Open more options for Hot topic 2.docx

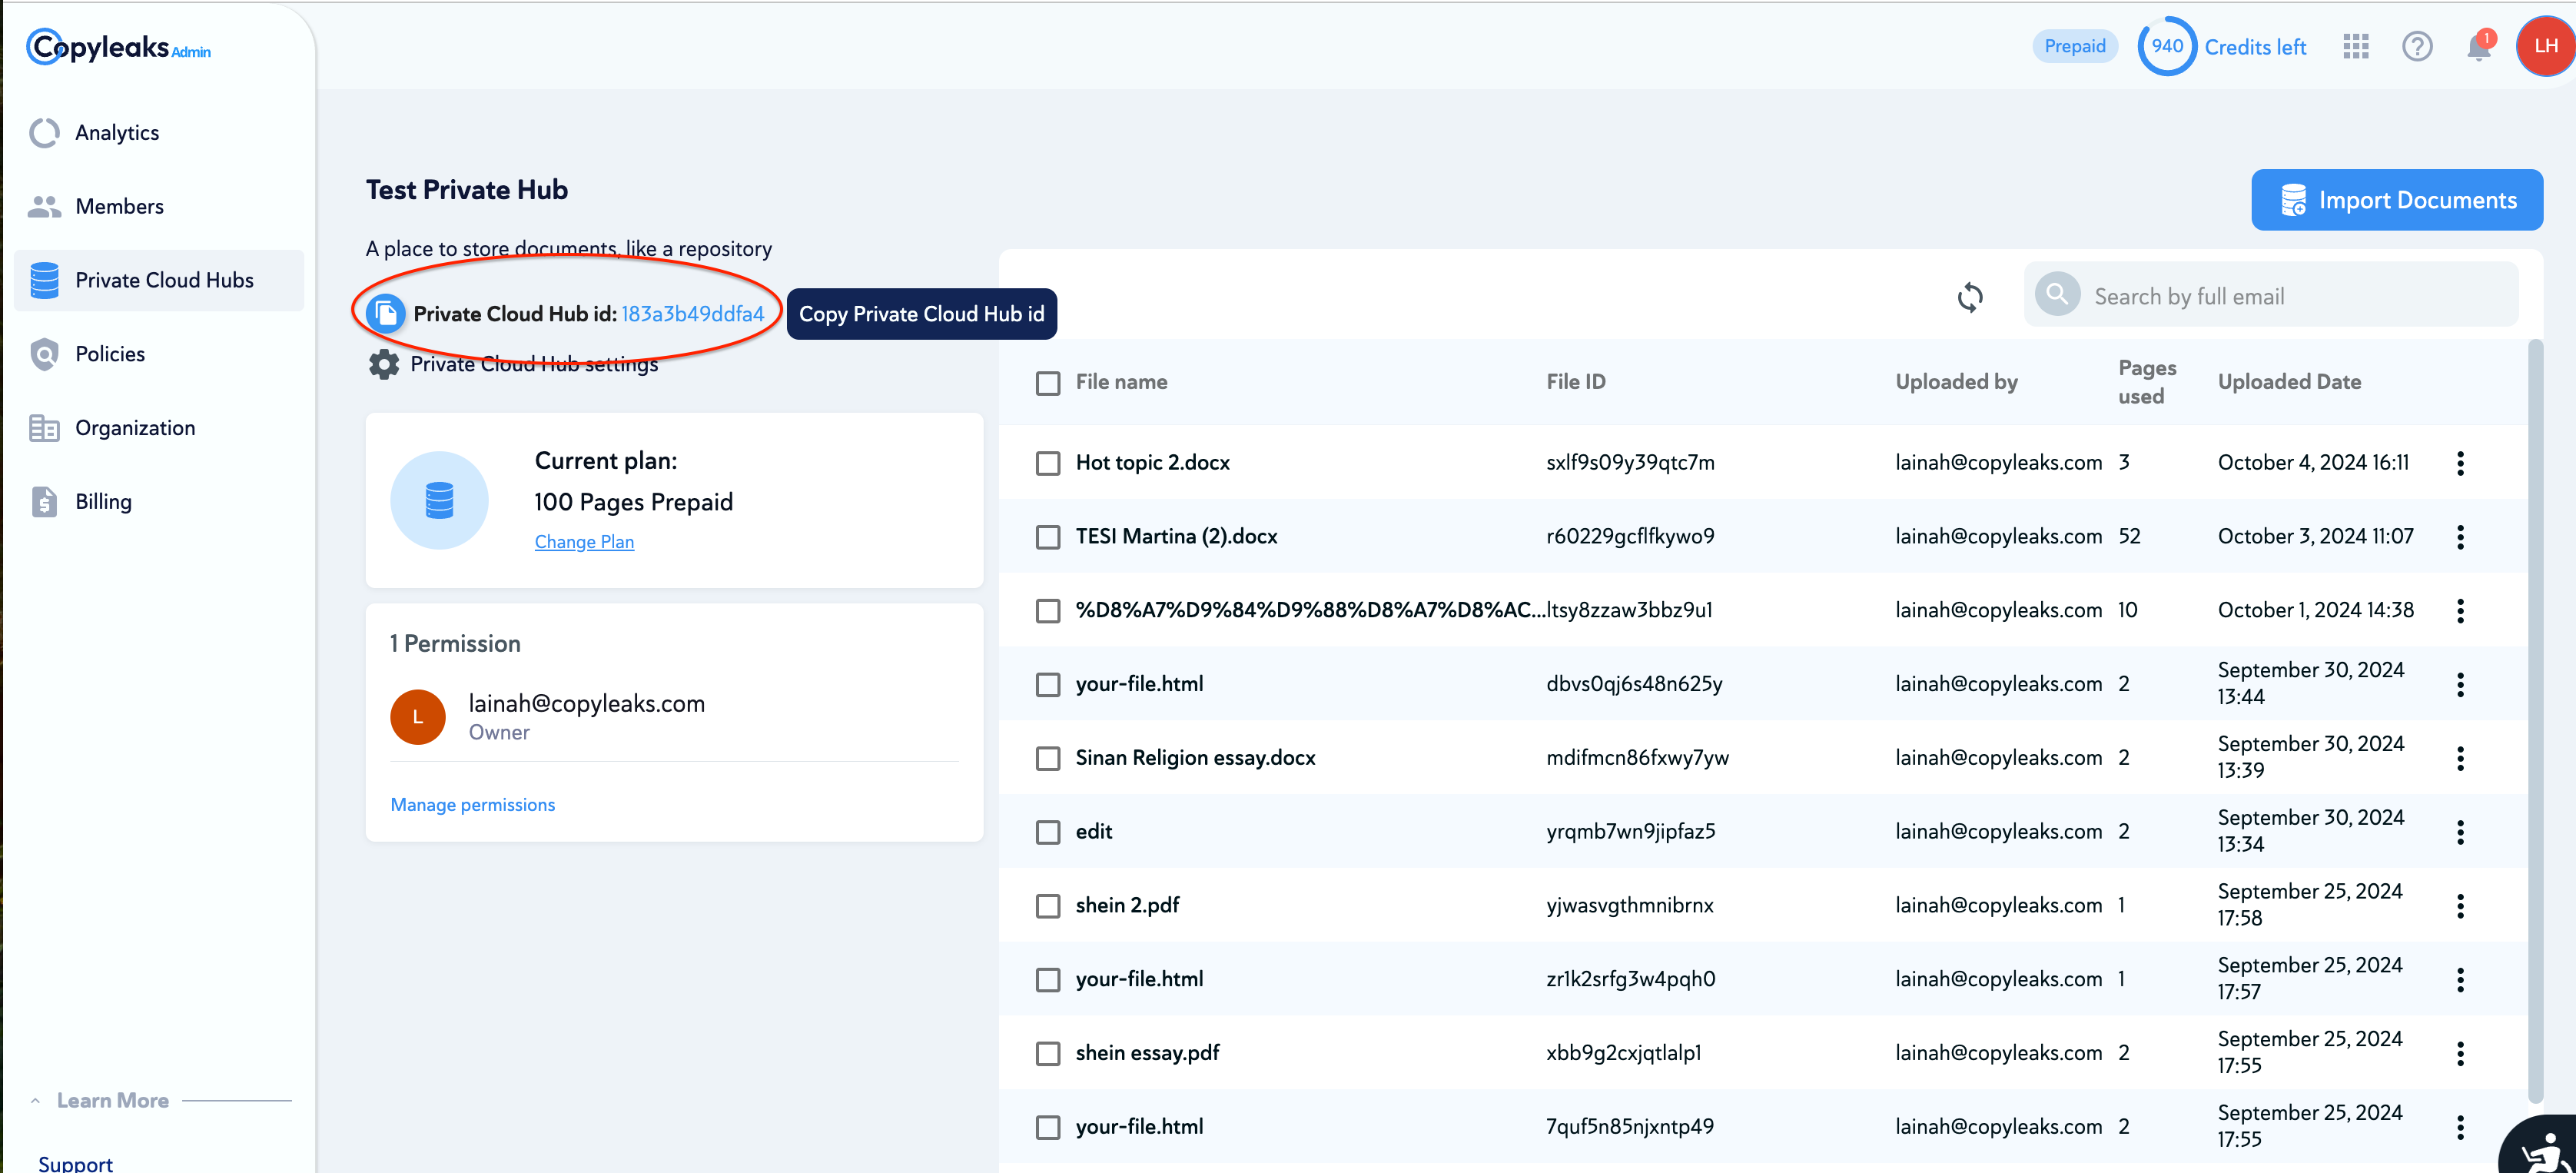2460,463
